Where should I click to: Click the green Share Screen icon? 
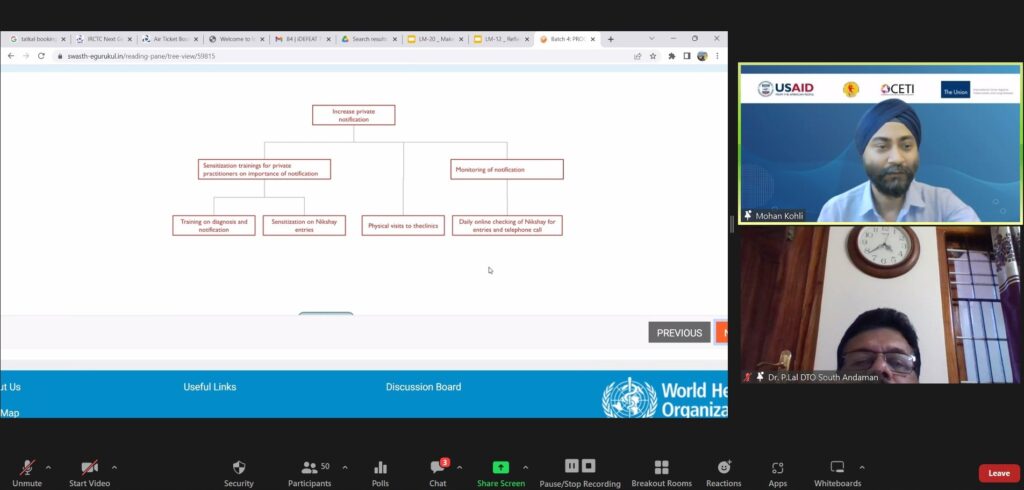pyautogui.click(x=500, y=468)
